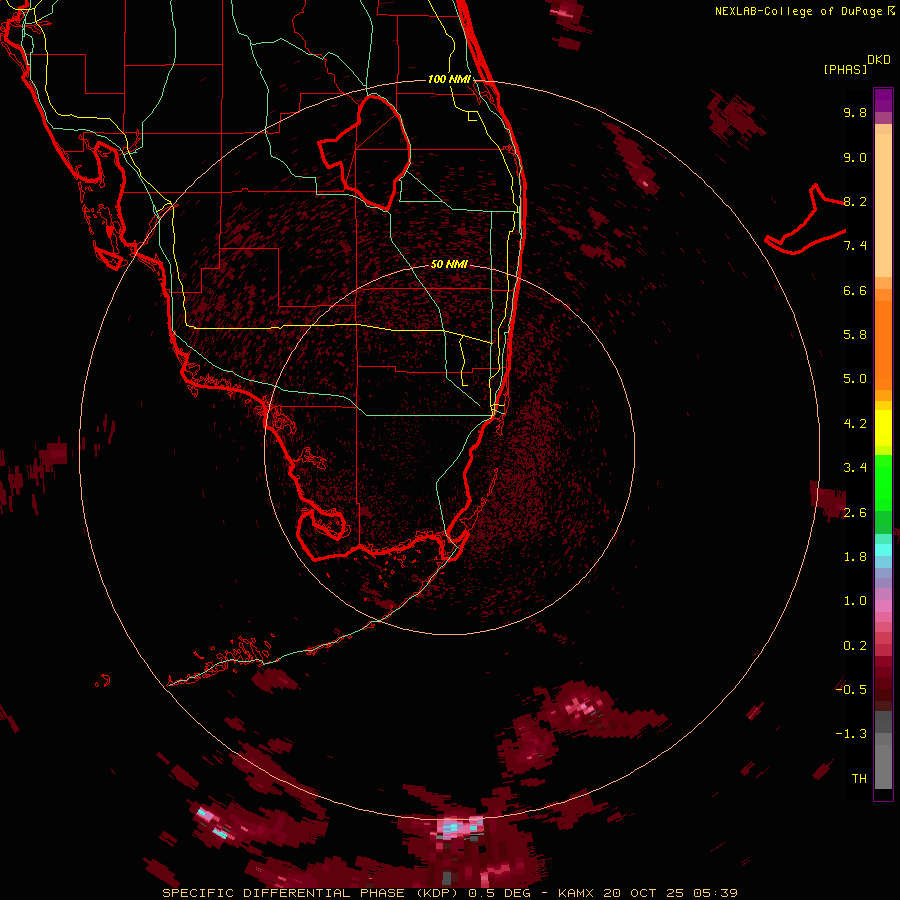Select the 0.2 value on the scale

tap(855, 646)
